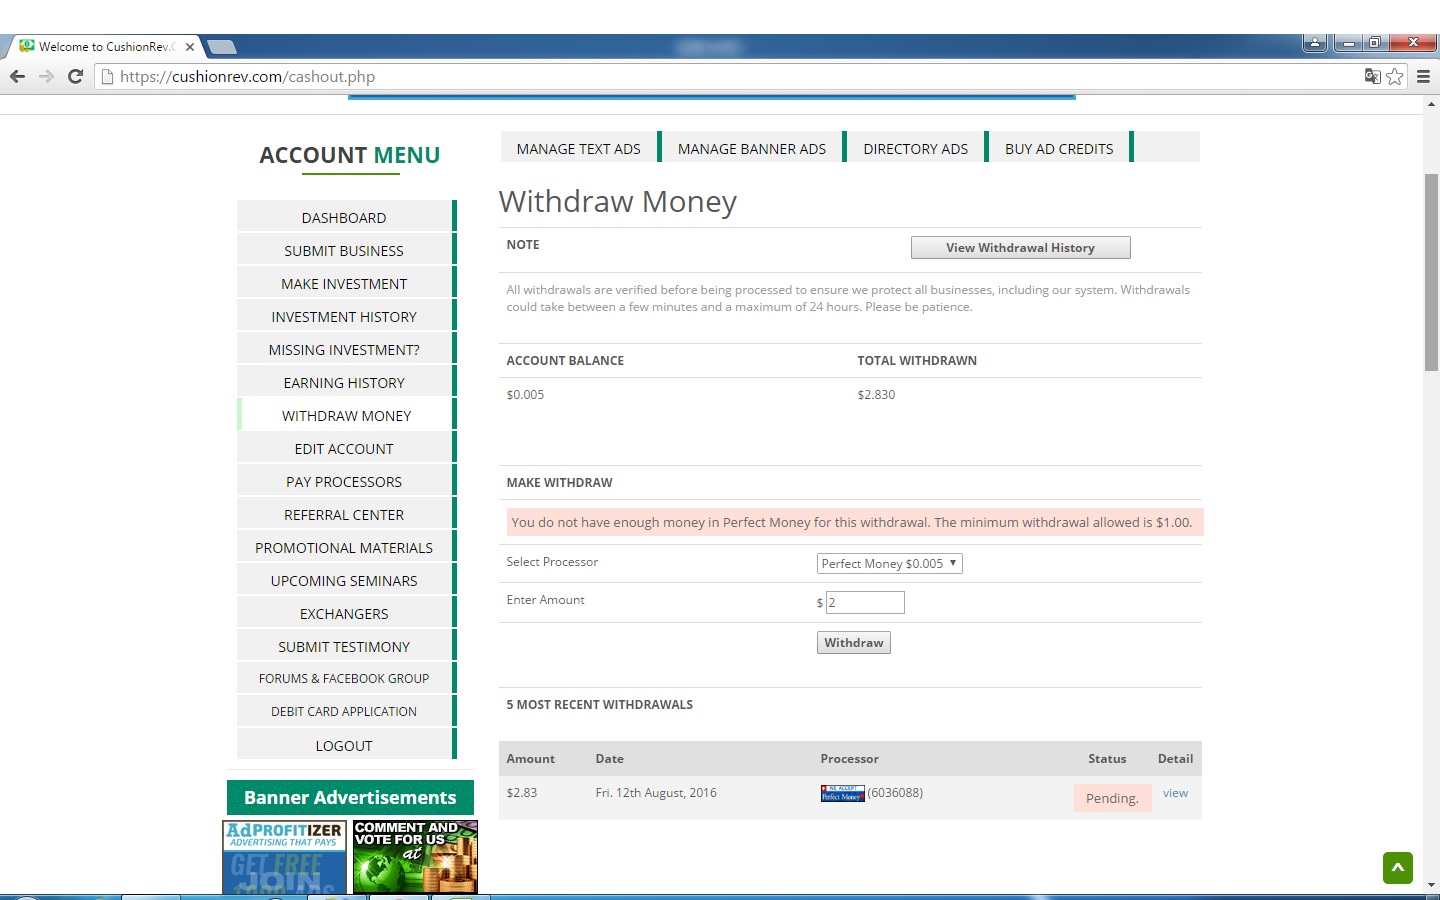Open the Manage Banner Ads tab

tap(752, 149)
